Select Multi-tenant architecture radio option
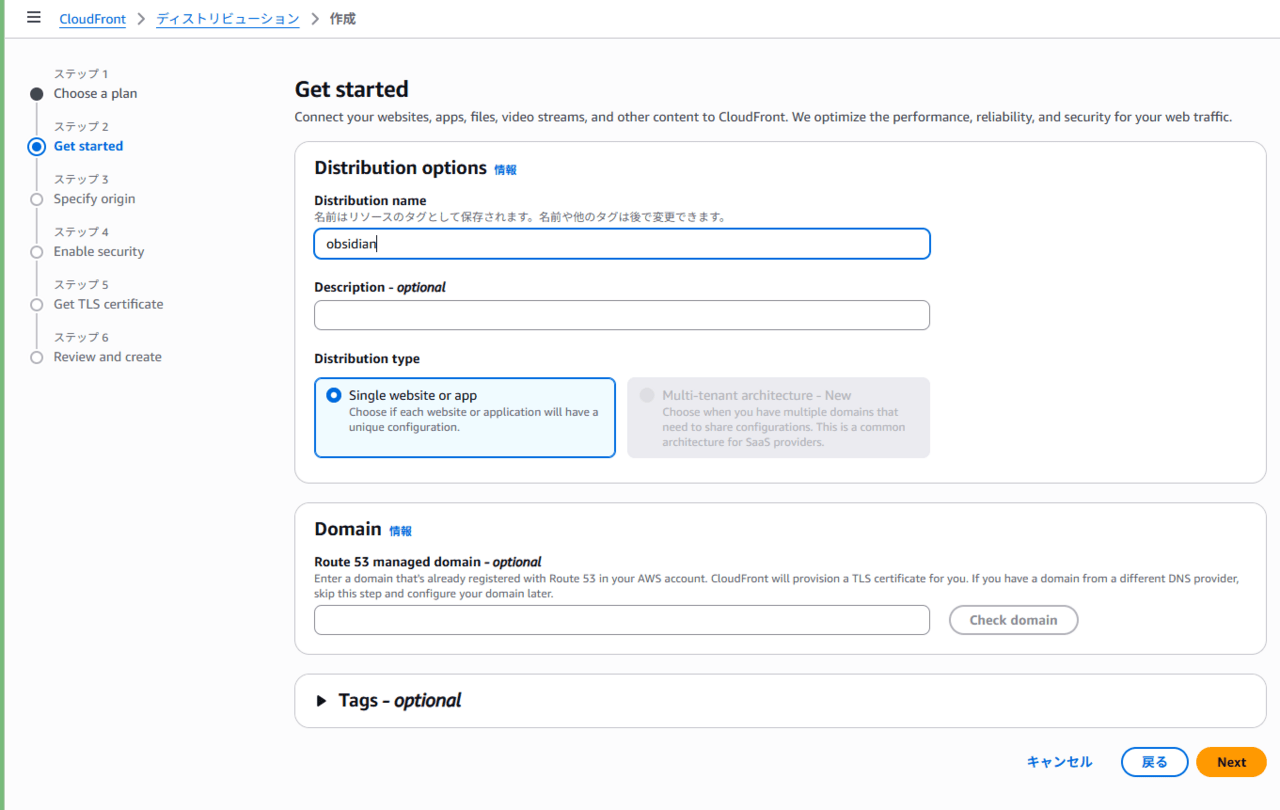 pyautogui.click(x=647, y=395)
